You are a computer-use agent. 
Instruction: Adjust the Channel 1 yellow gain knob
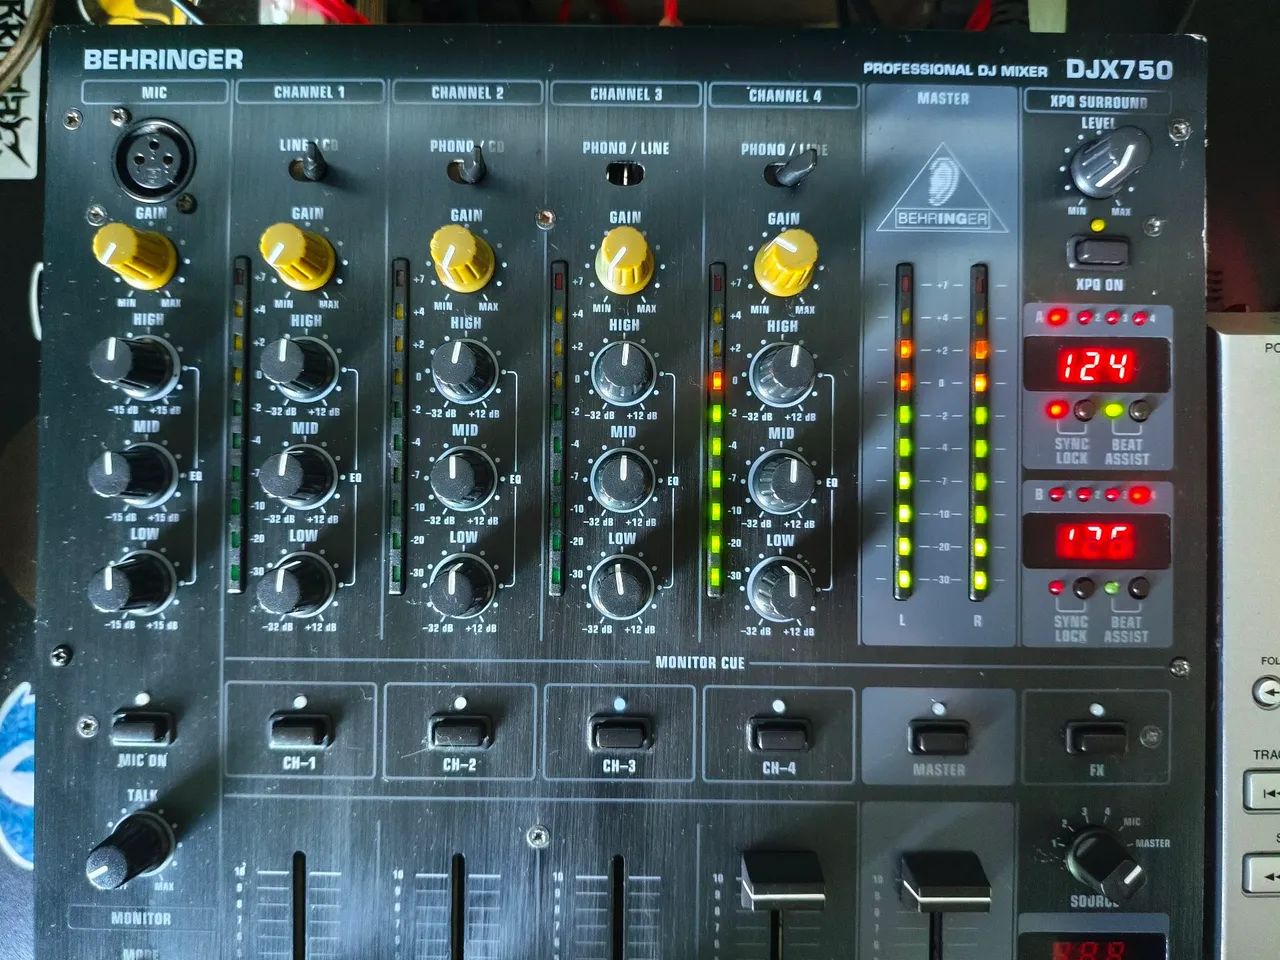pos(297,255)
